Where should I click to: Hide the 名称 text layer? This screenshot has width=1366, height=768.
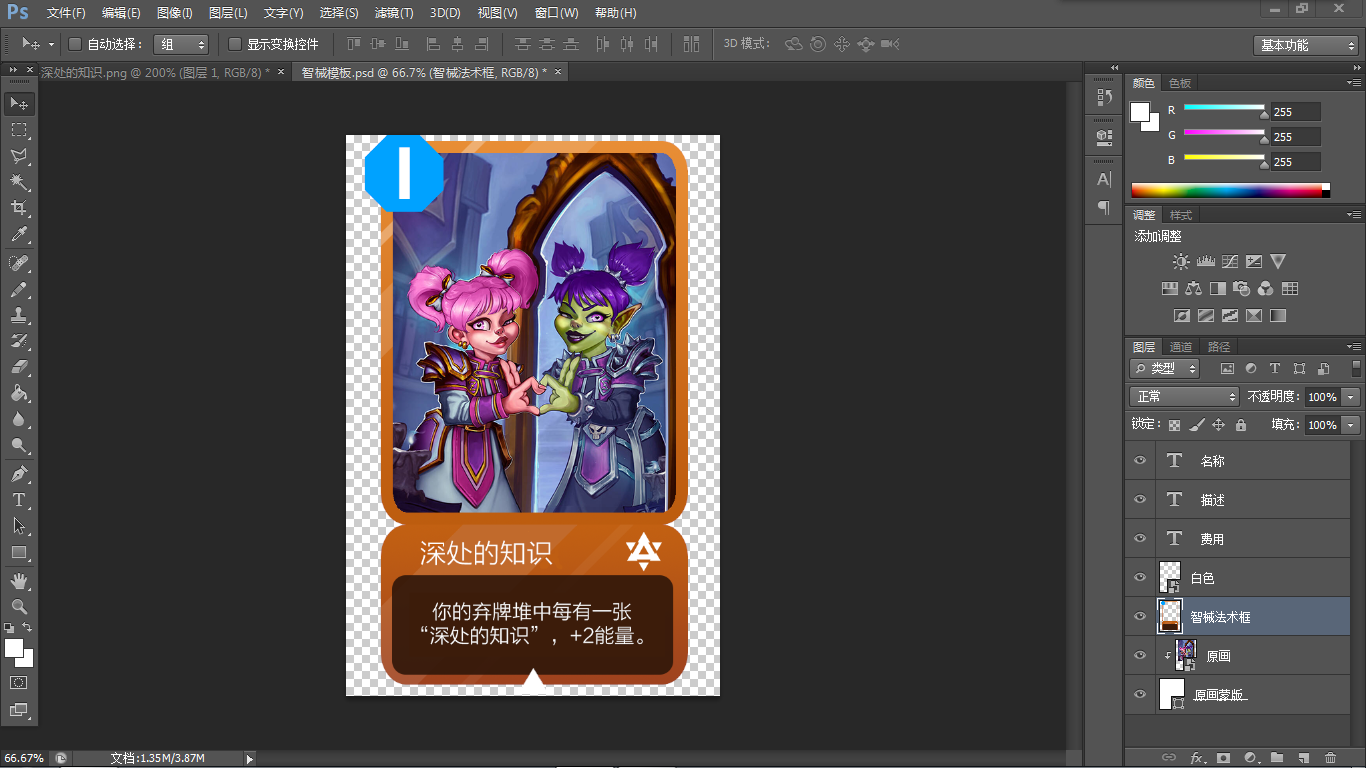(x=1139, y=461)
